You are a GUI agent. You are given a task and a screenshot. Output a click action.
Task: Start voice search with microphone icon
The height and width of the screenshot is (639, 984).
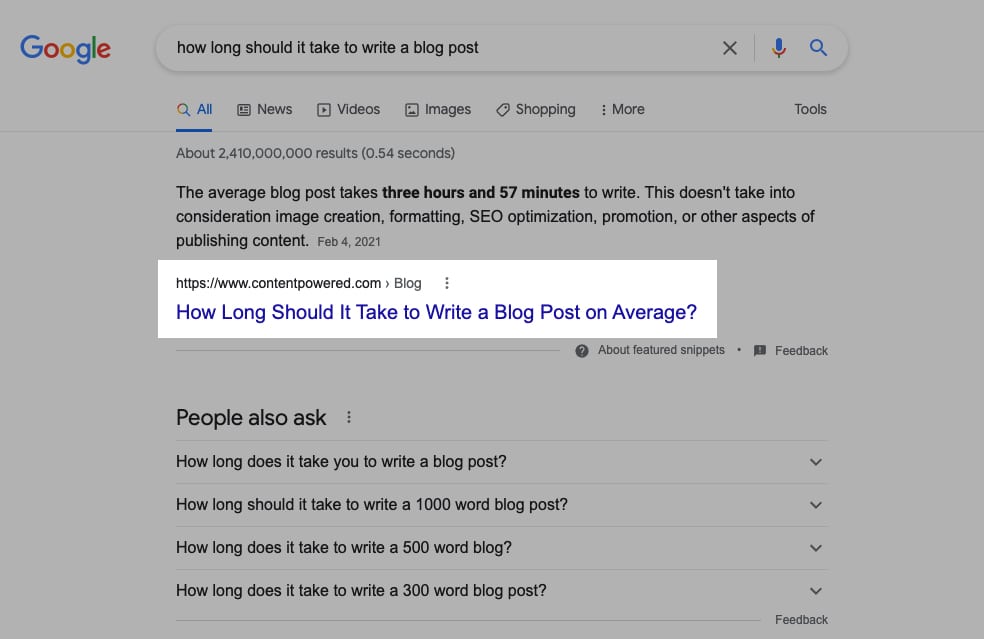pos(779,48)
